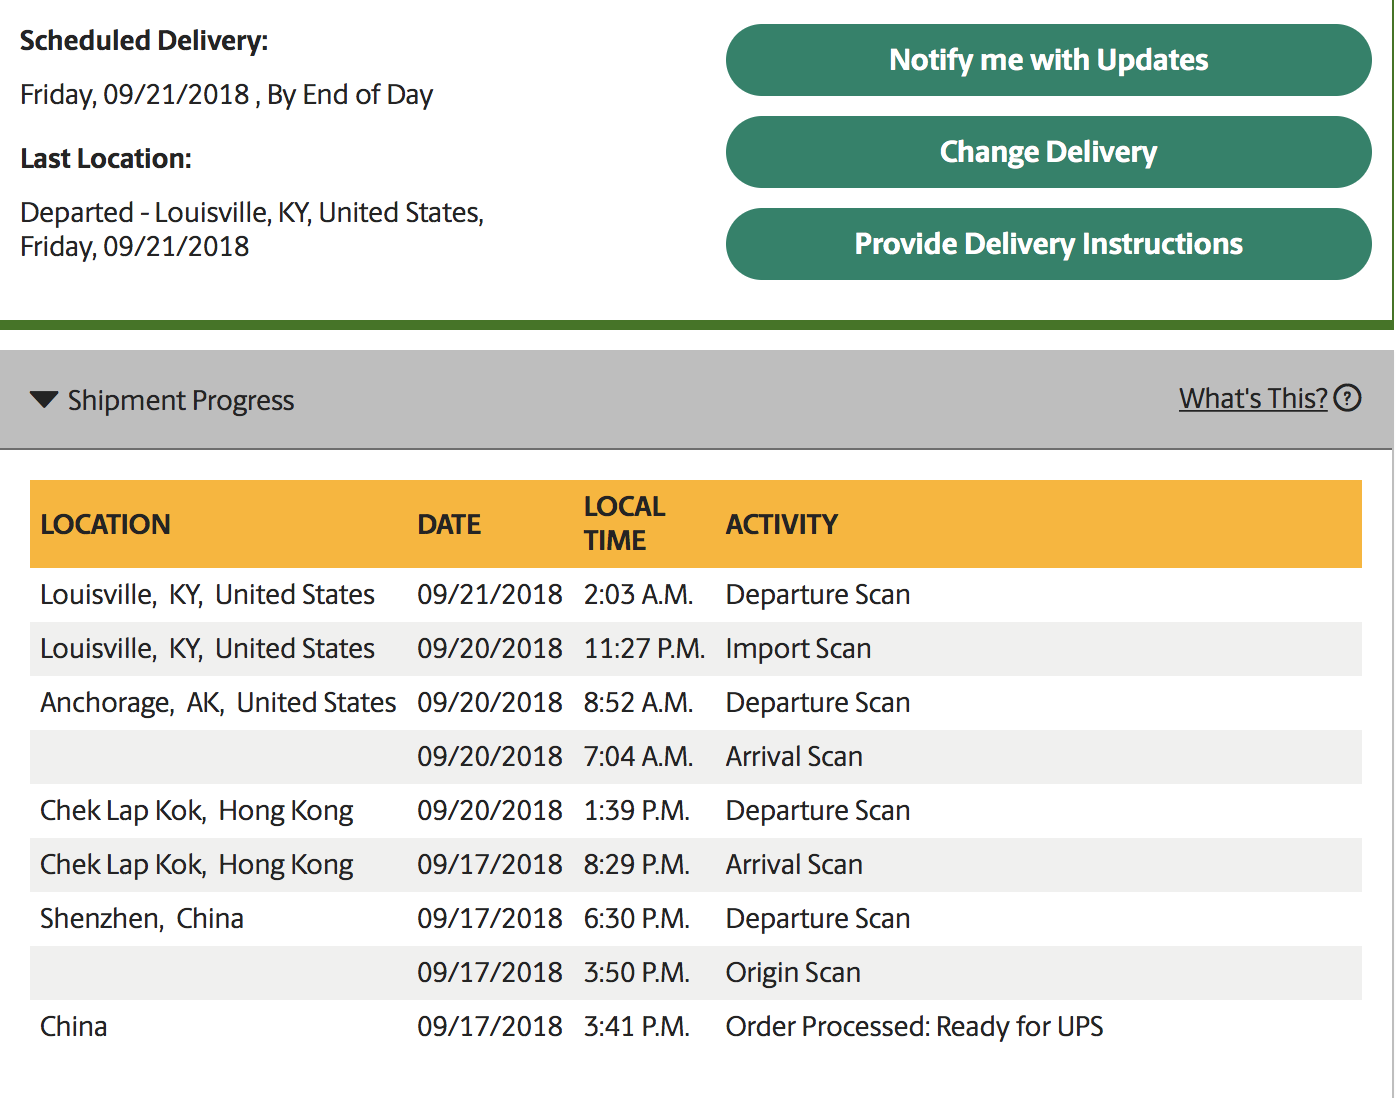Collapse the Shipment Progress triangle
Image resolution: width=1398 pixels, height=1098 pixels.
44,400
